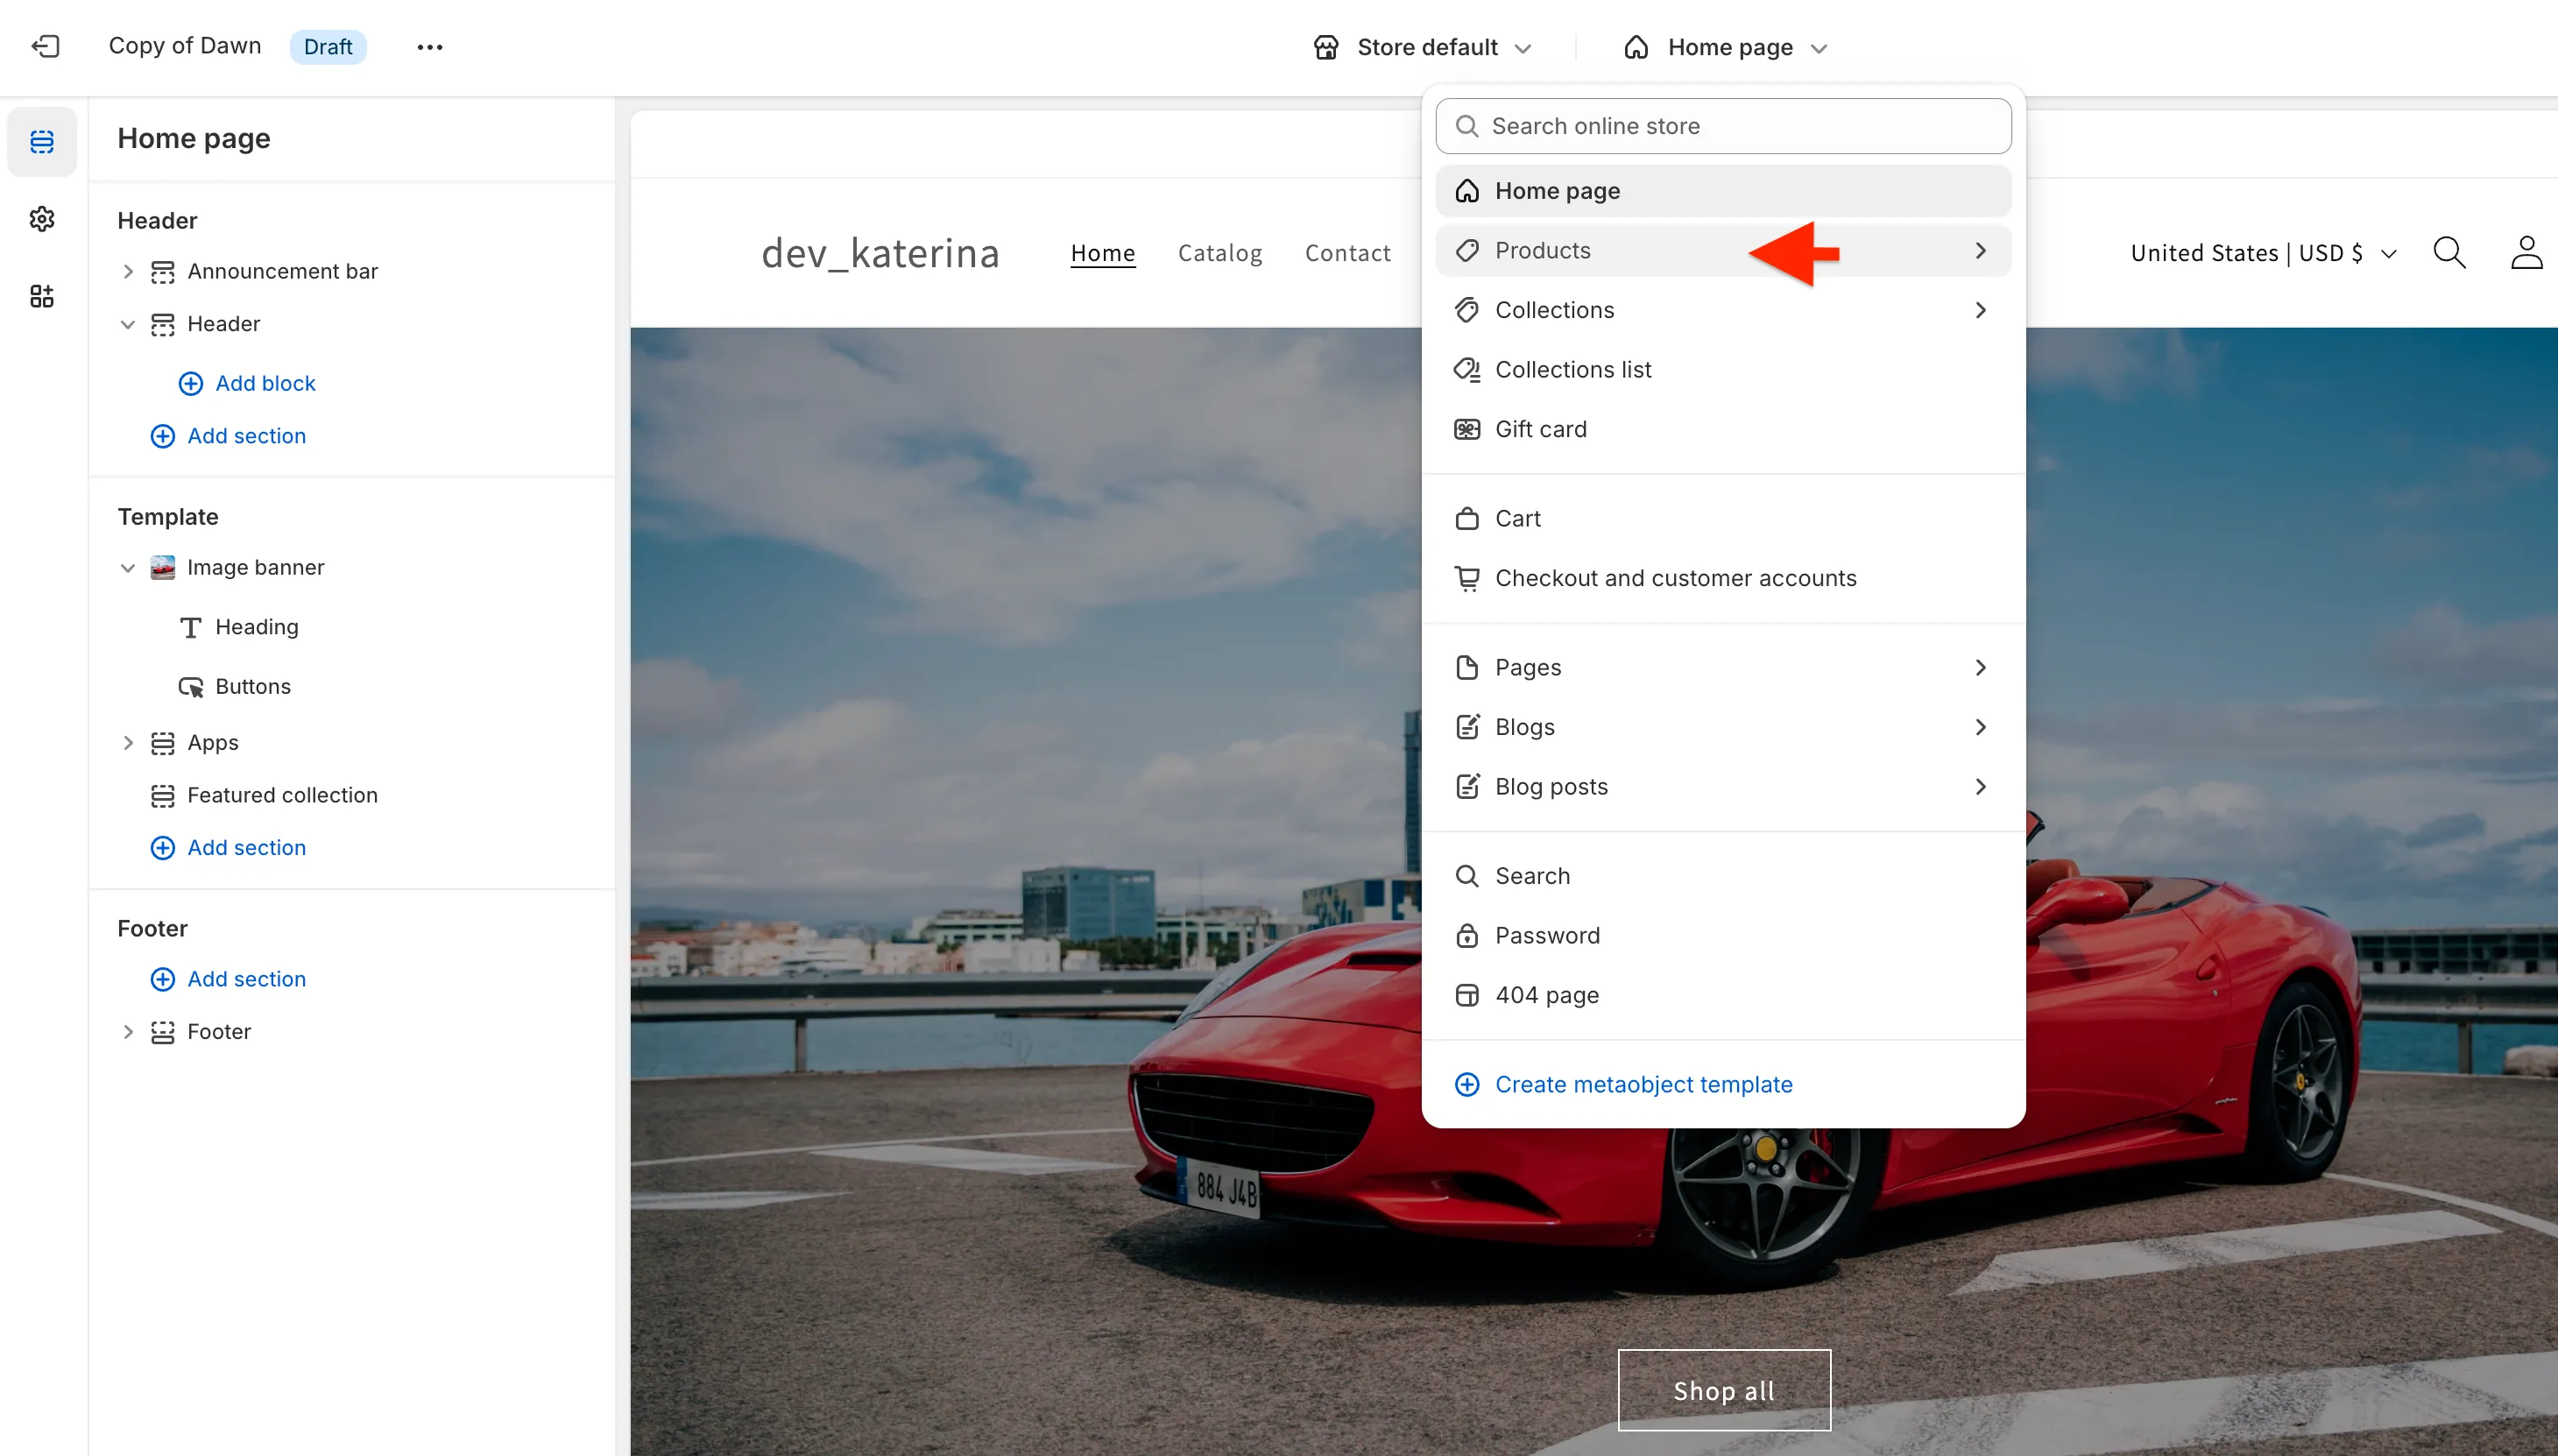Click Add block under Header
The width and height of the screenshot is (2558, 1456).
(x=265, y=383)
